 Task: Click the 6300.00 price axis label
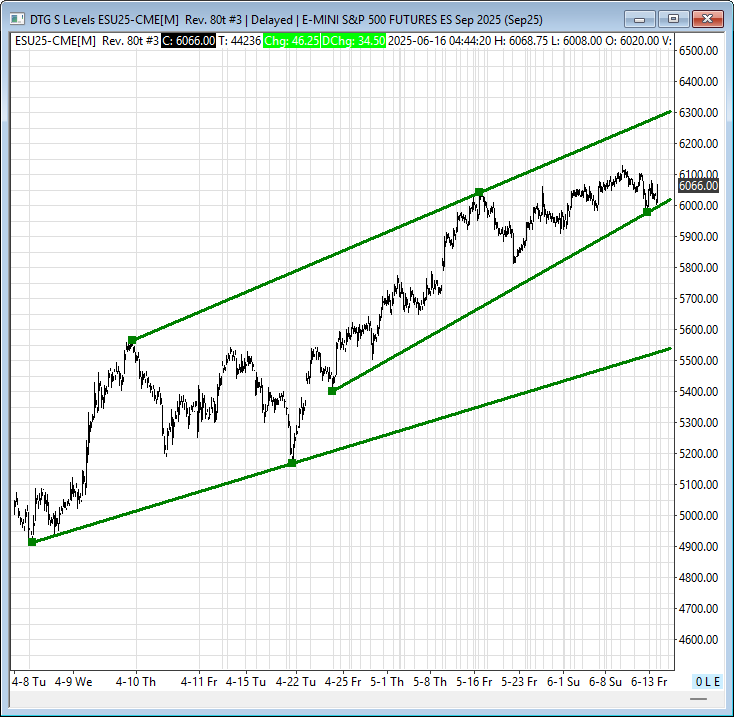(x=698, y=112)
